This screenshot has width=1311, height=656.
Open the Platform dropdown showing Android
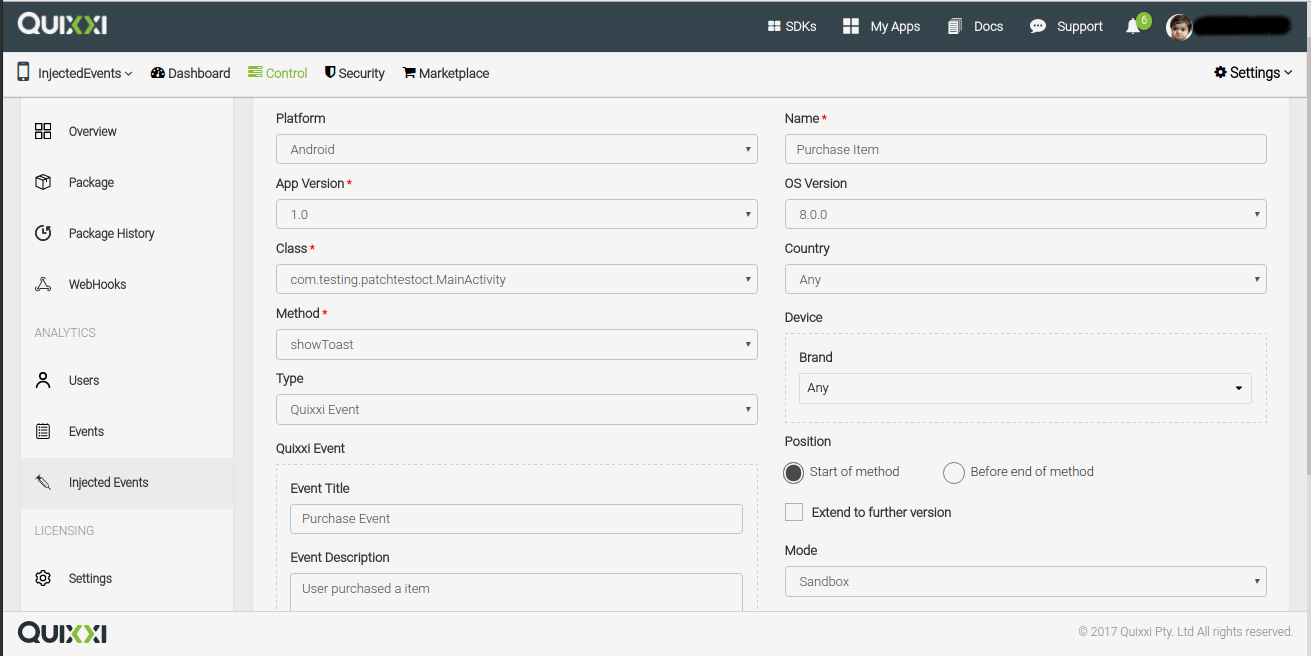pos(516,149)
